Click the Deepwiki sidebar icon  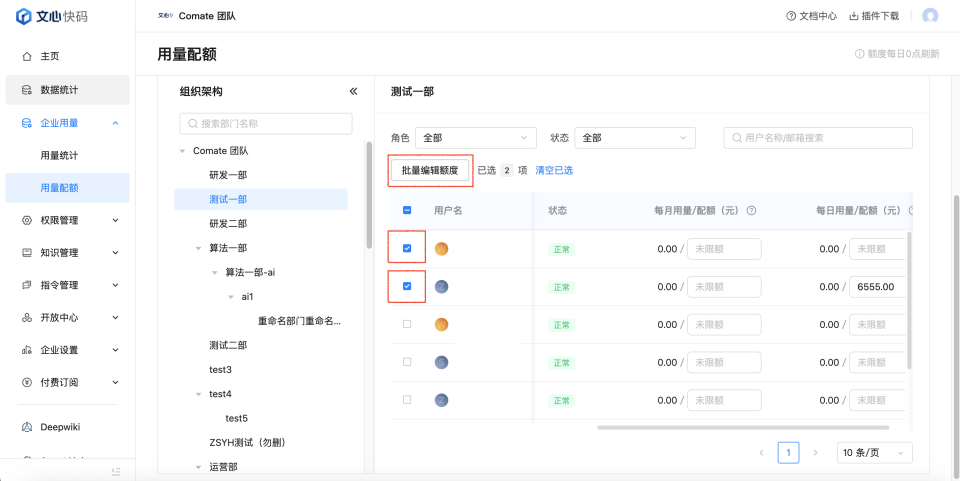[x=26, y=427]
